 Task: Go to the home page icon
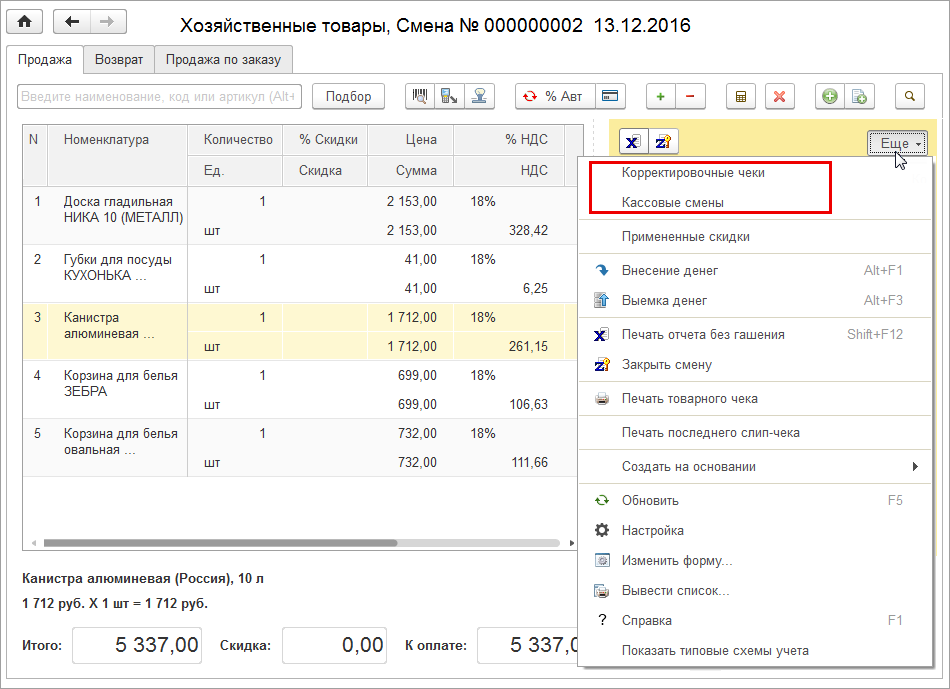(25, 22)
